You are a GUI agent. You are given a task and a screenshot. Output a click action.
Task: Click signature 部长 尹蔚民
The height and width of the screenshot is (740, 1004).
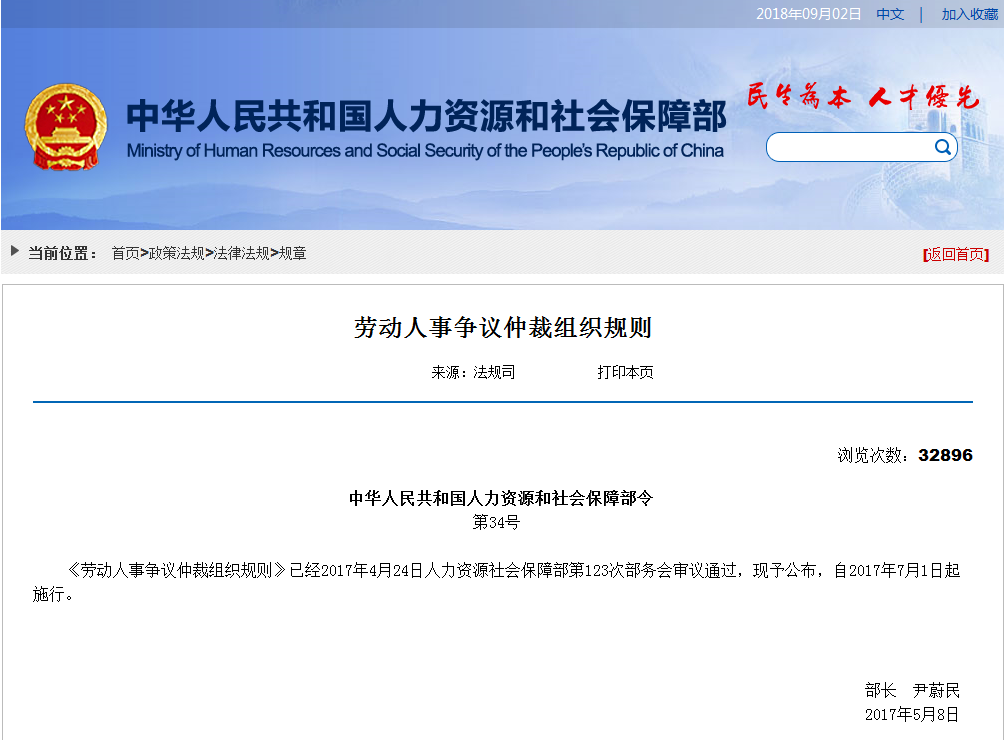pyautogui.click(x=912, y=690)
